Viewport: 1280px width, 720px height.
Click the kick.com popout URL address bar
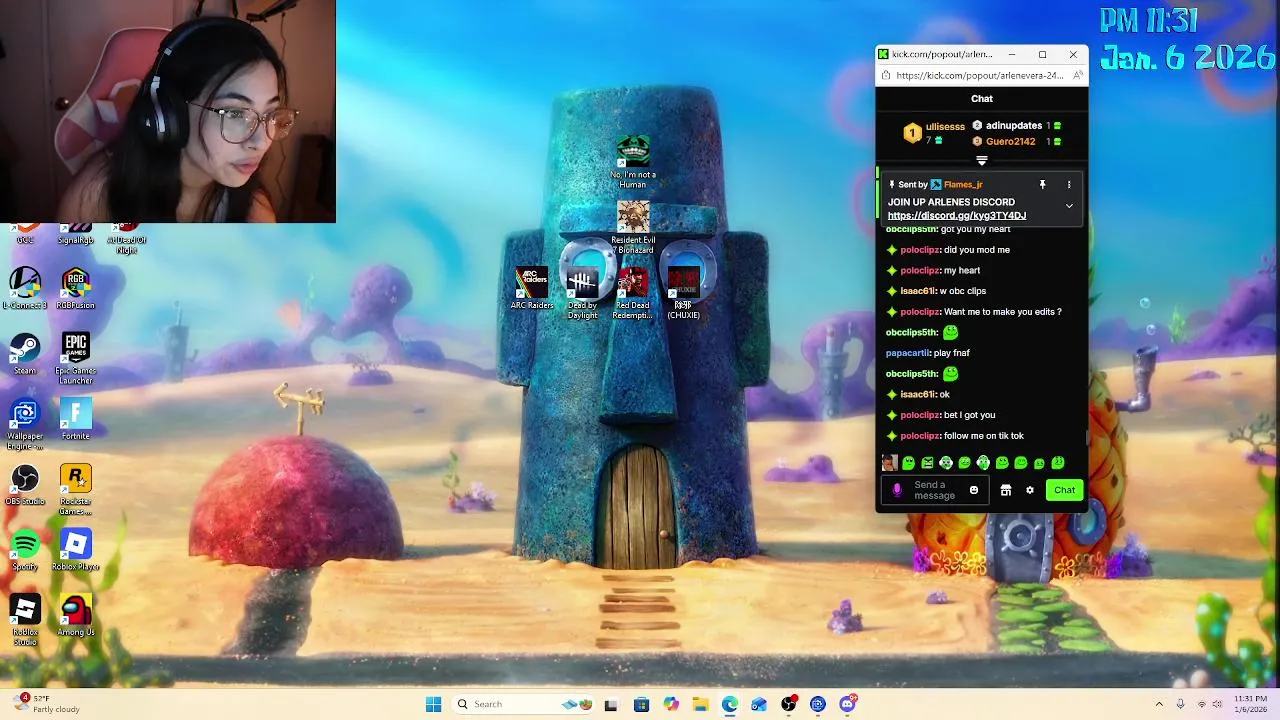pyautogui.click(x=980, y=75)
